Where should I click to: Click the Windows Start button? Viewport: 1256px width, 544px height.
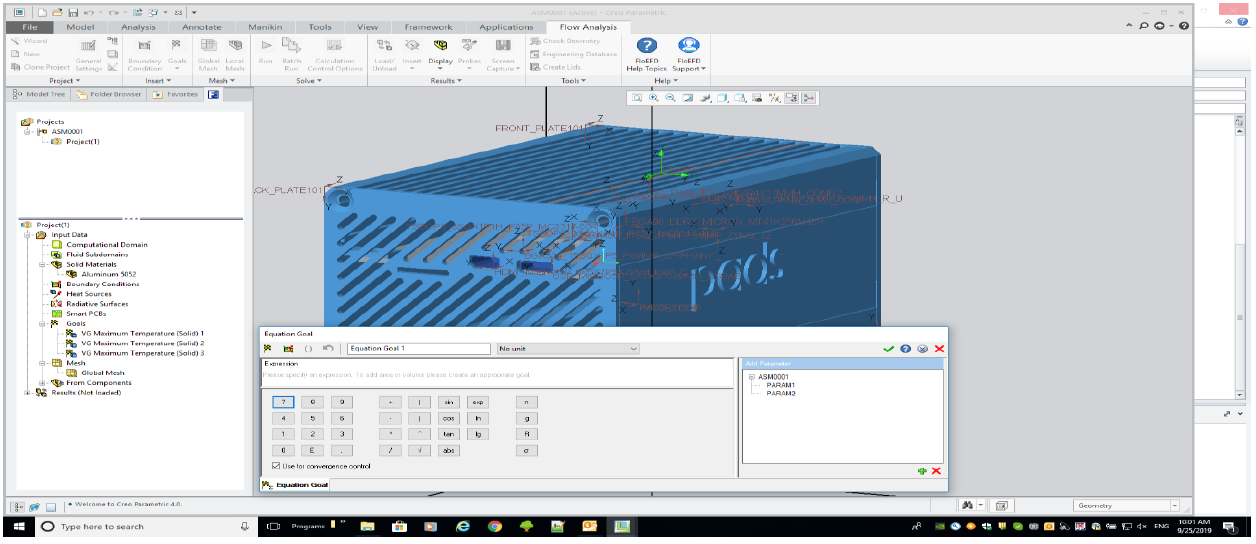click(x=19, y=526)
